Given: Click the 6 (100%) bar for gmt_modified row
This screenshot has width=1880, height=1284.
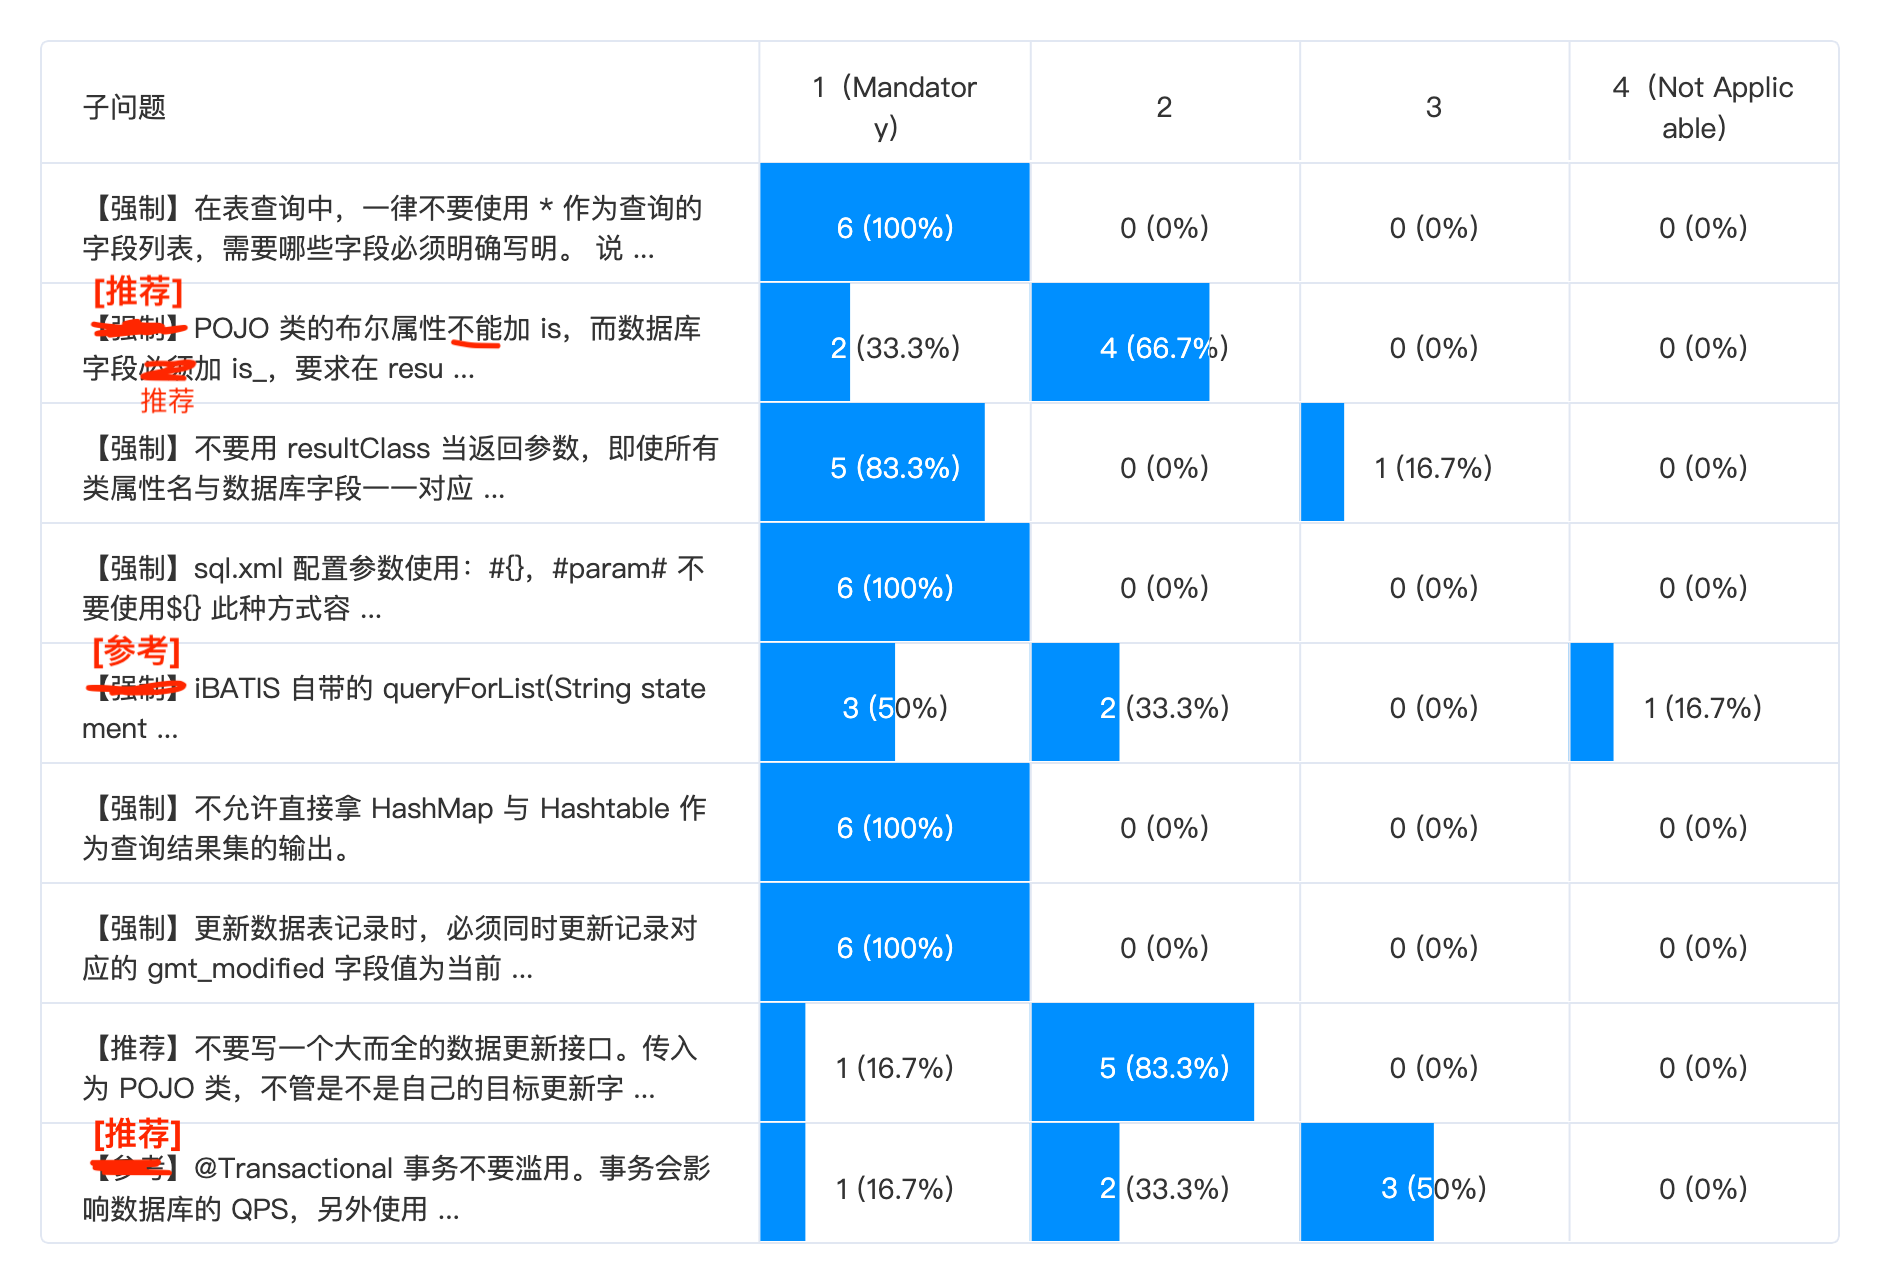Looking at the screenshot, I should 894,942.
